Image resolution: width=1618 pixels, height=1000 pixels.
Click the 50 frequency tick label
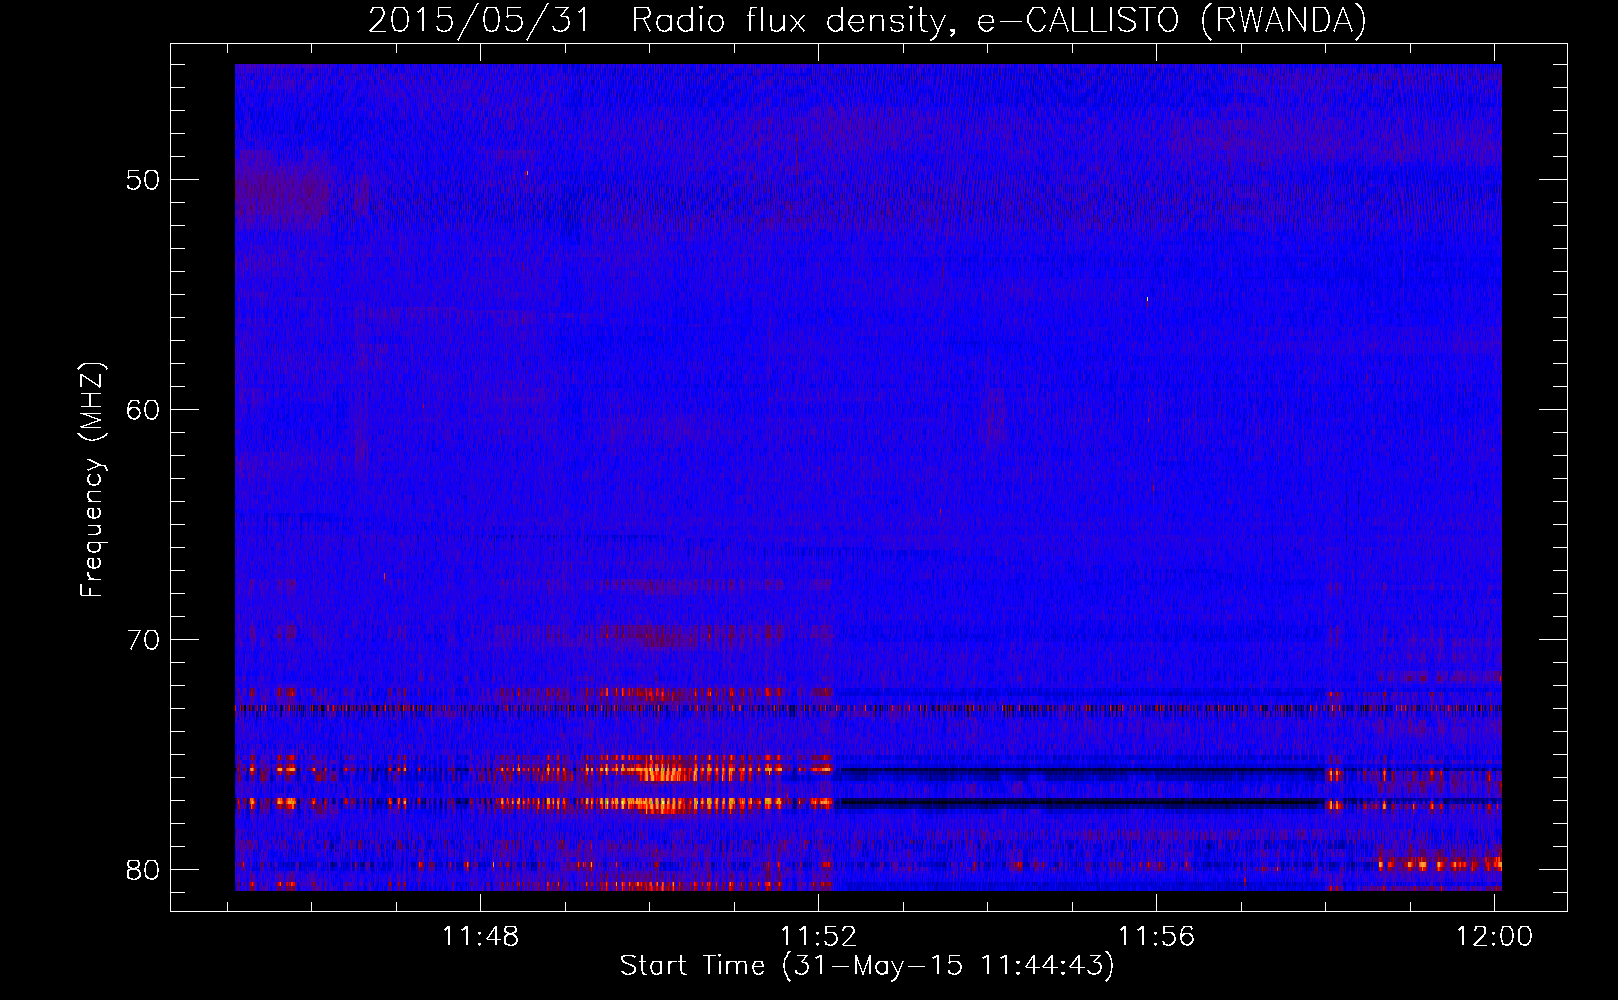click(x=143, y=180)
